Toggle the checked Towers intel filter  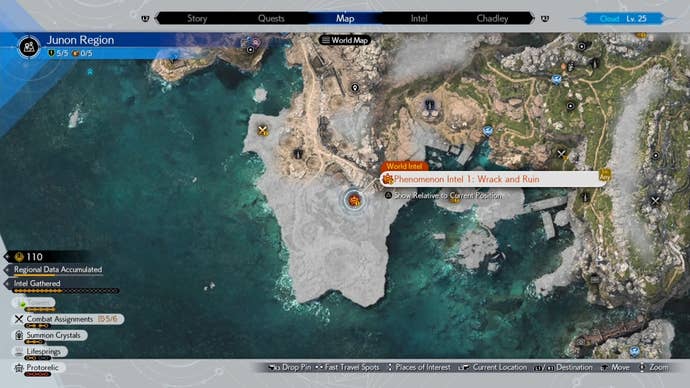click(x=34, y=303)
